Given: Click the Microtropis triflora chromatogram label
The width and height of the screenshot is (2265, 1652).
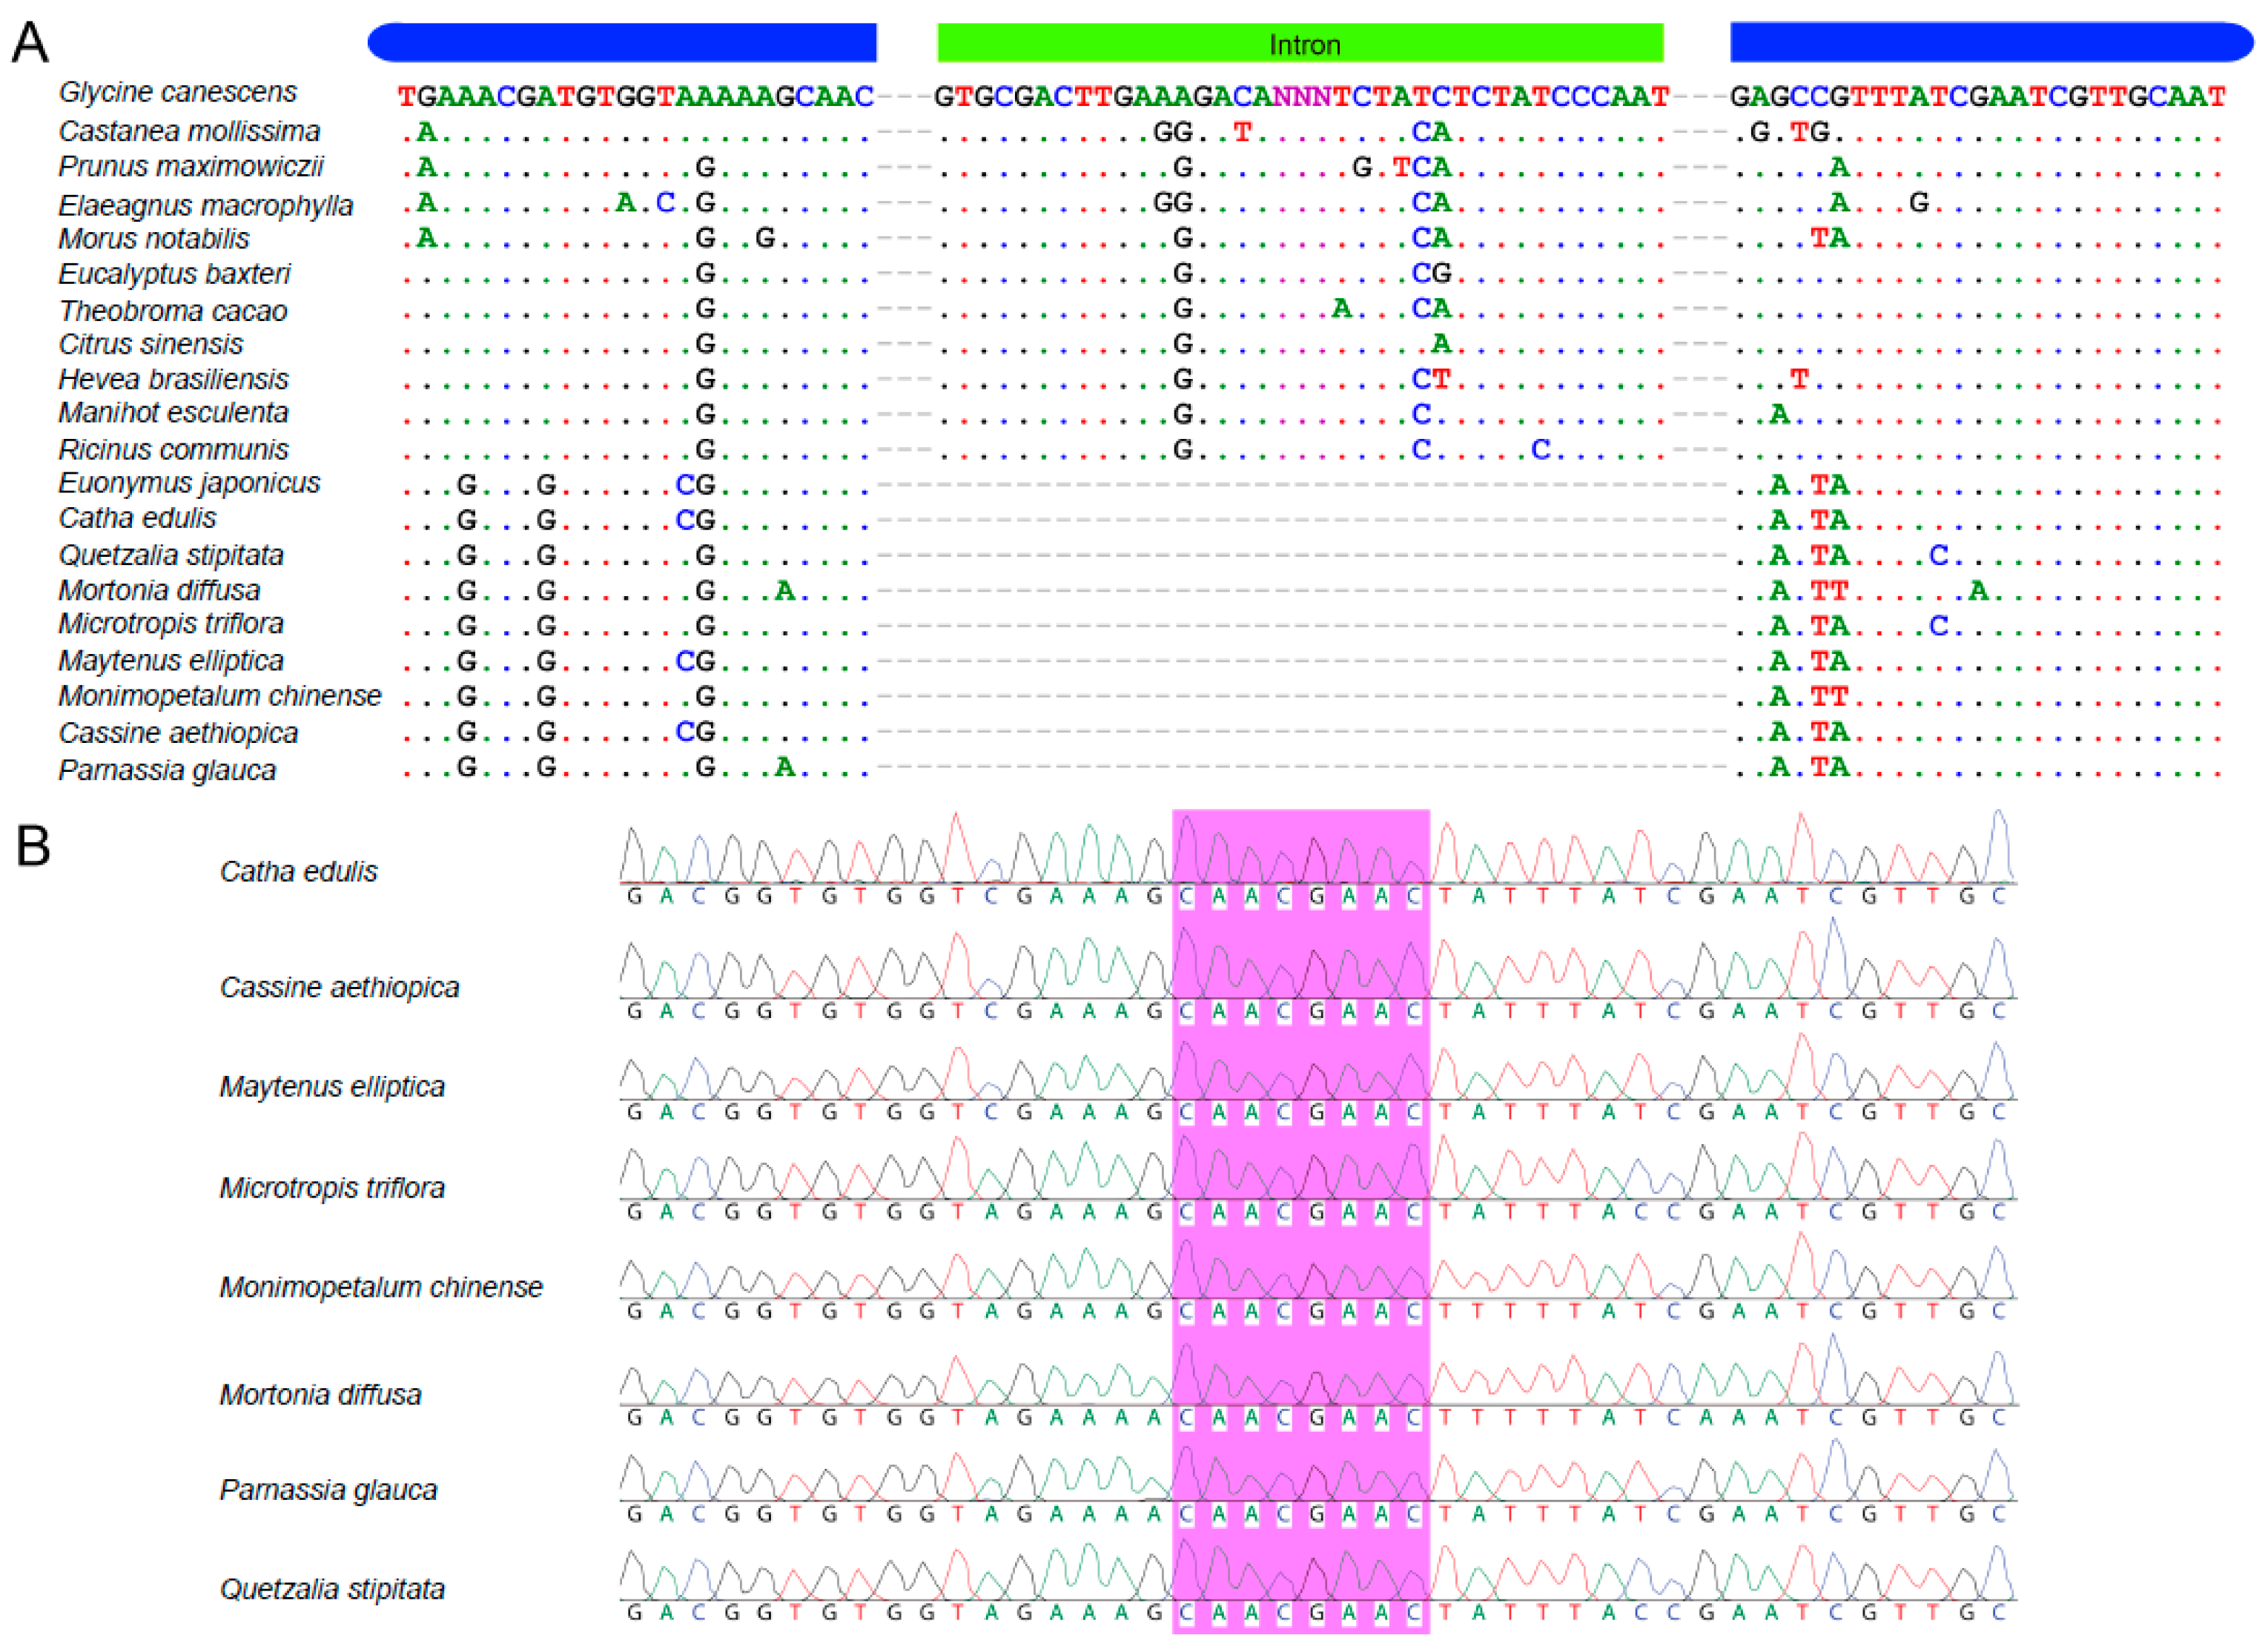Looking at the screenshot, I should click(331, 1188).
